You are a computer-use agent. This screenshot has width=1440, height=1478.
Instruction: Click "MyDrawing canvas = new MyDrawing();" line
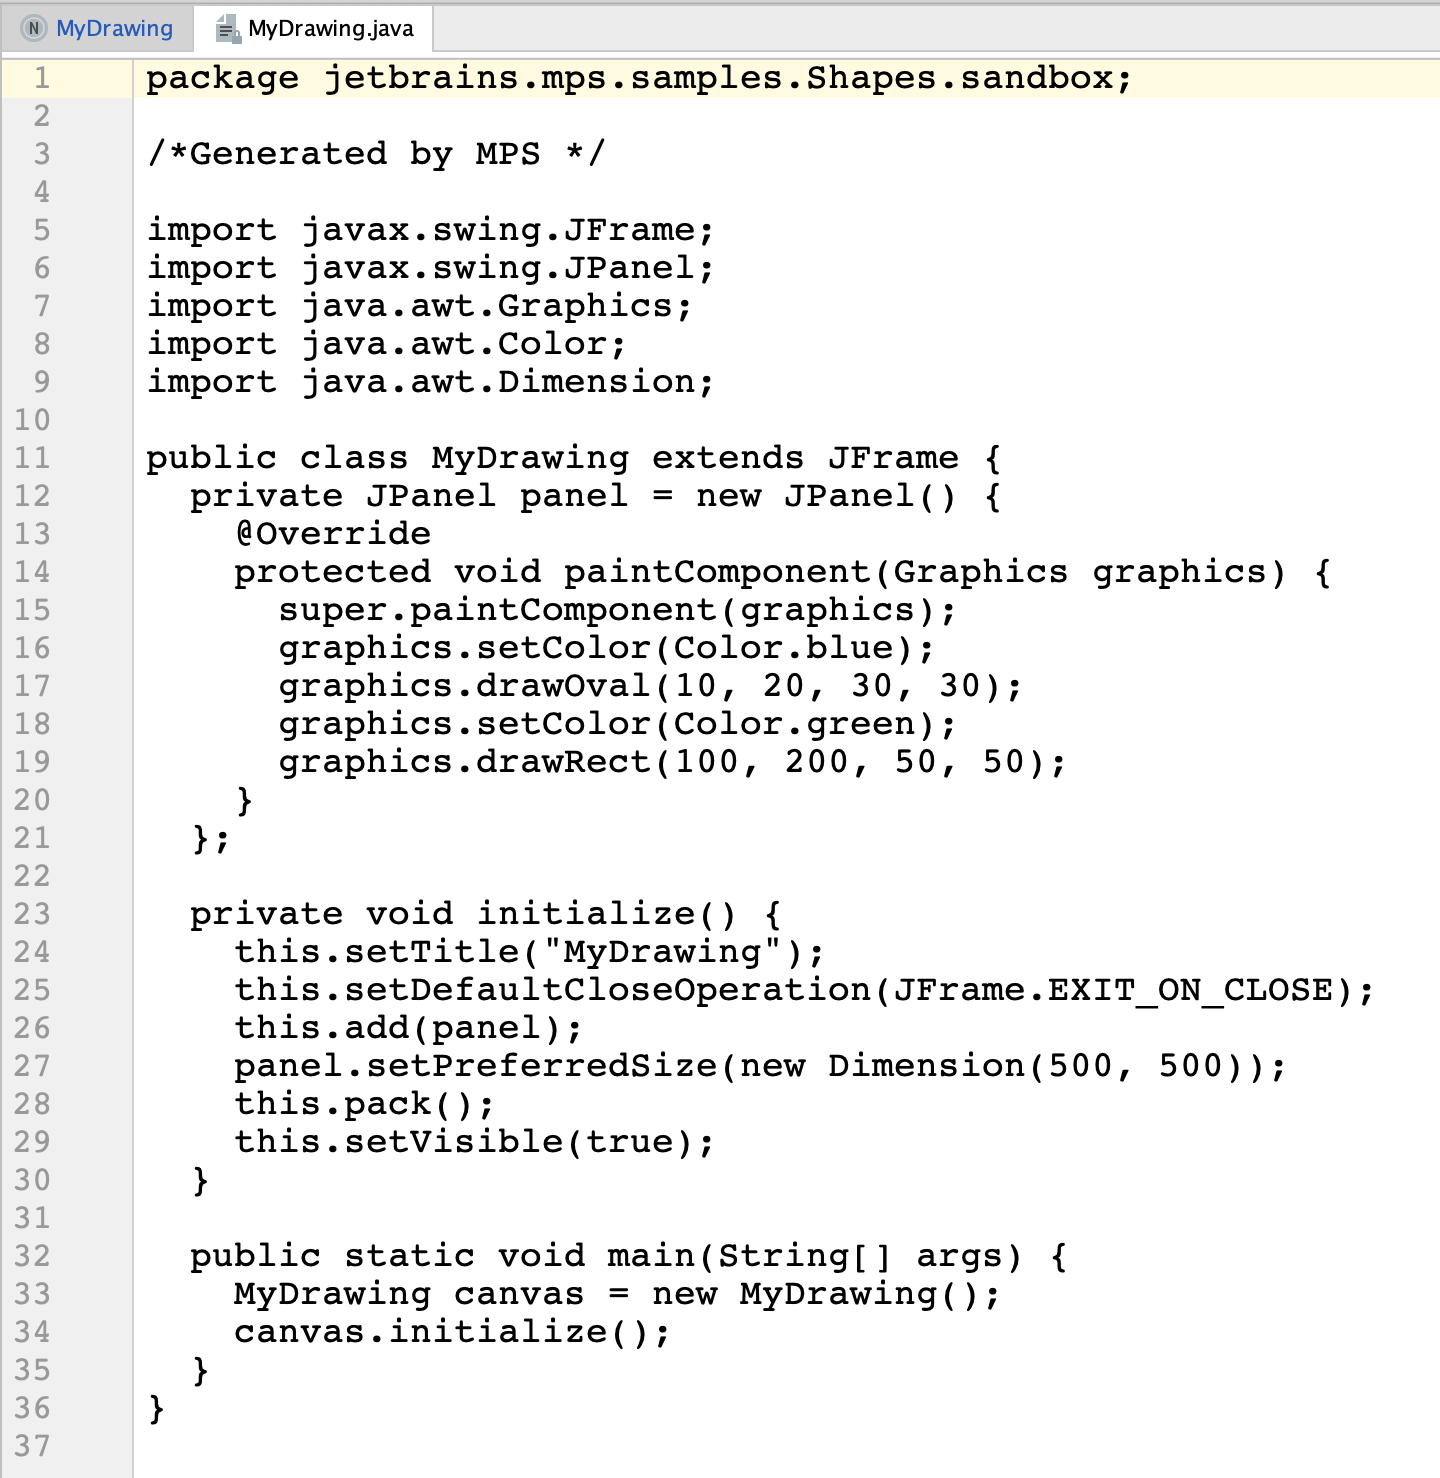tap(618, 1294)
